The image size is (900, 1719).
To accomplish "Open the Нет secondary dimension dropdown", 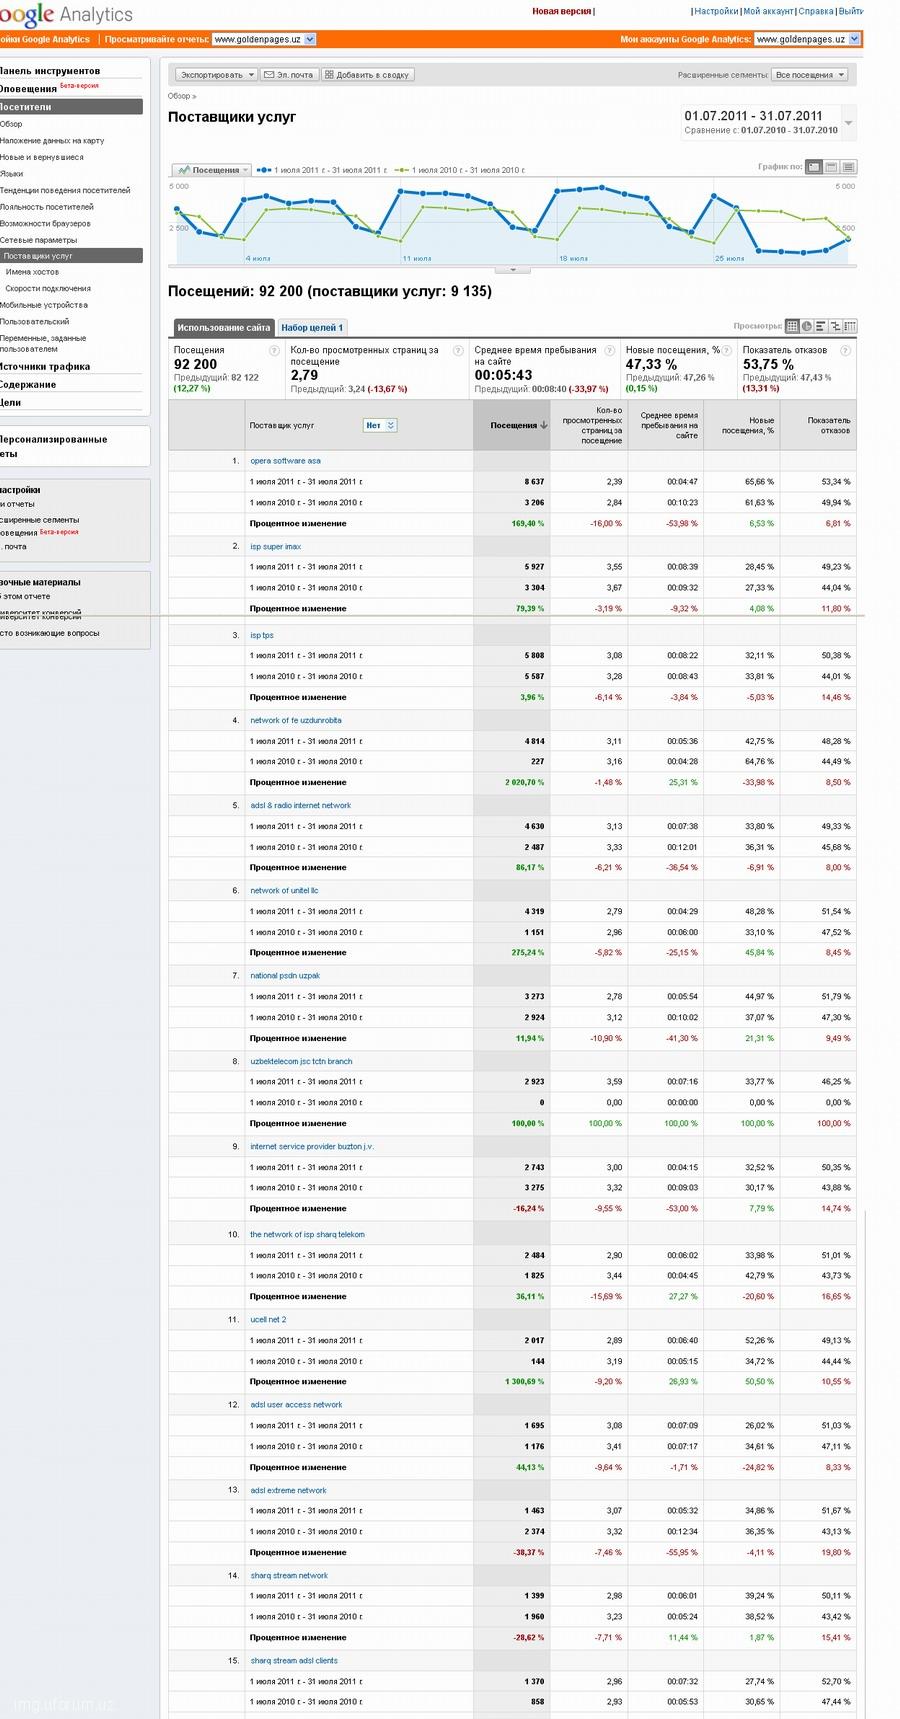I will [380, 425].
